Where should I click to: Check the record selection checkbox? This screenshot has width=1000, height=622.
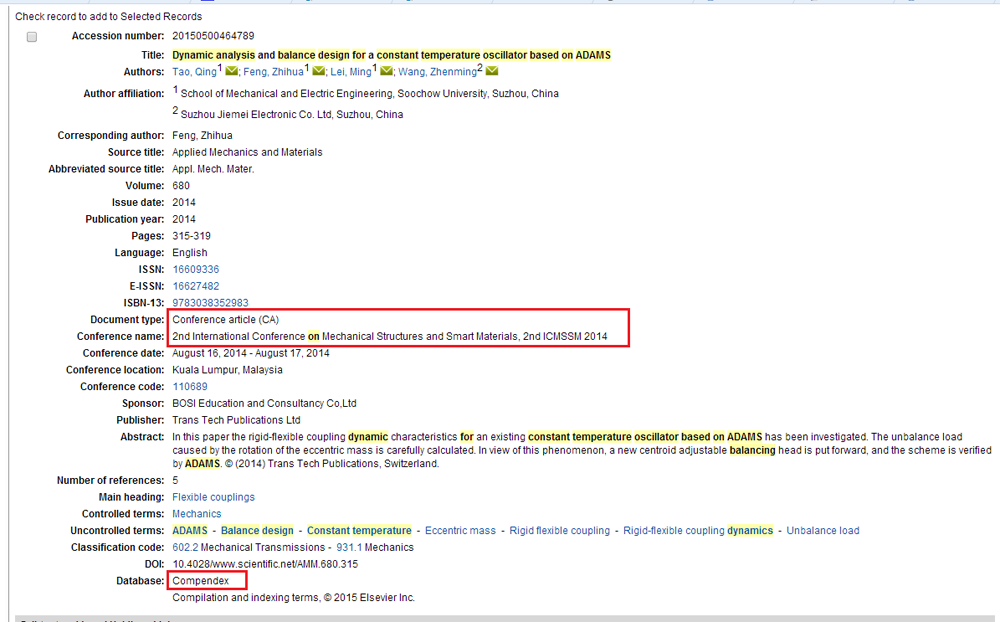tap(32, 37)
